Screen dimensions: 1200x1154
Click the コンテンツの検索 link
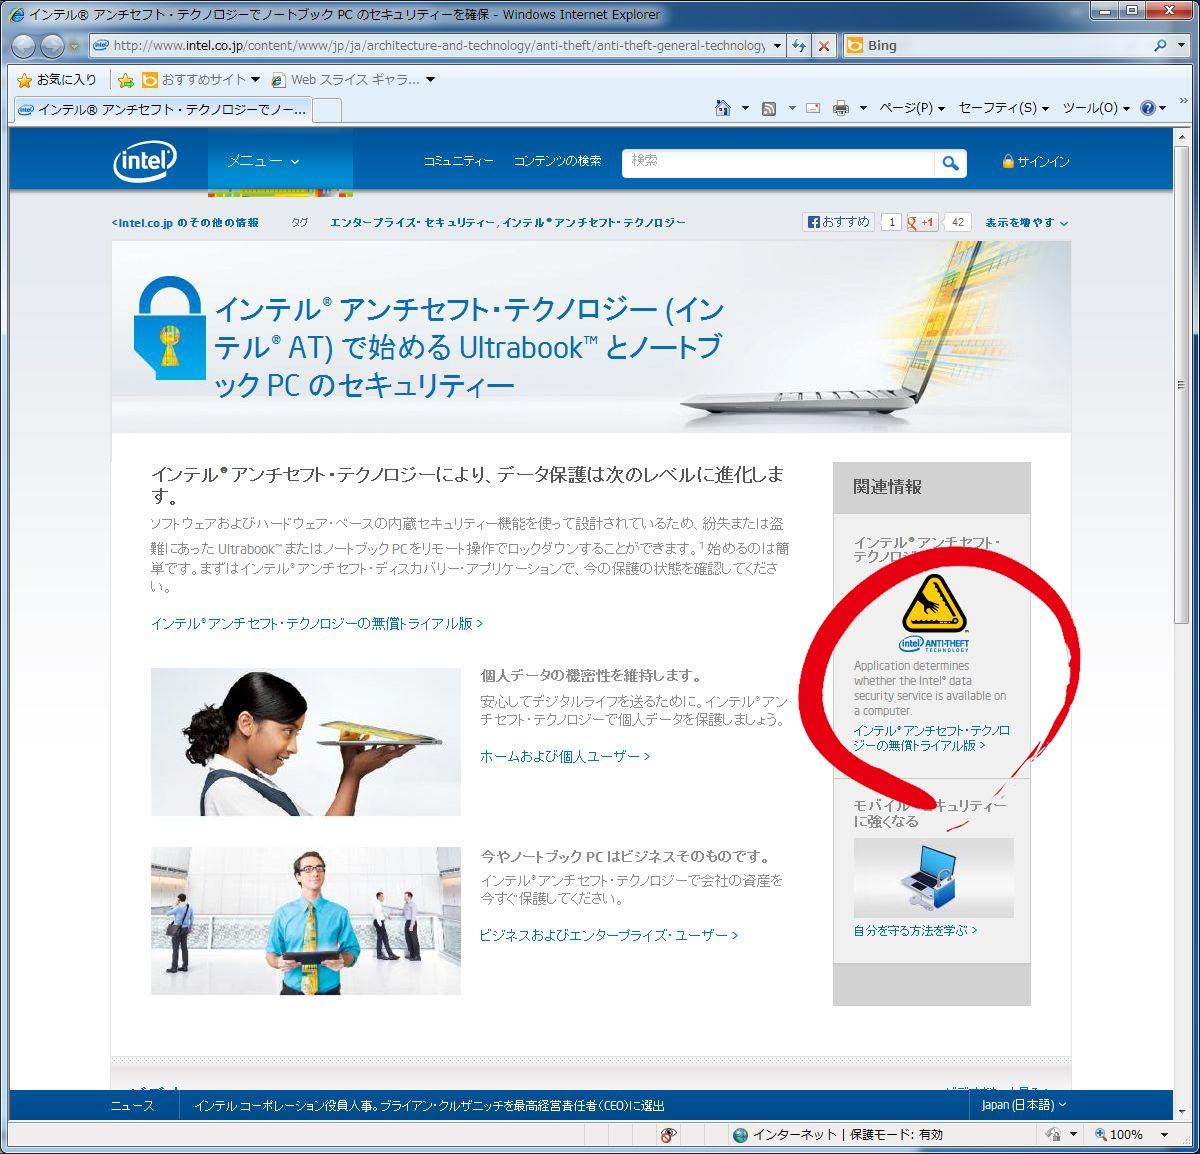click(x=558, y=161)
